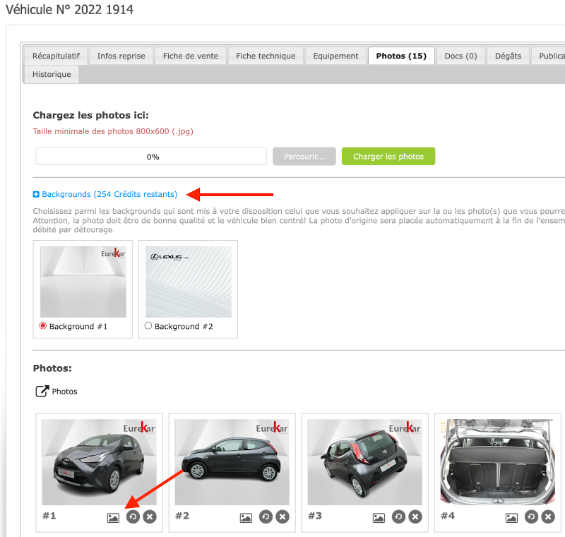Click the 0% upload progress bar
The image size is (565, 537).
pyautogui.click(x=151, y=156)
